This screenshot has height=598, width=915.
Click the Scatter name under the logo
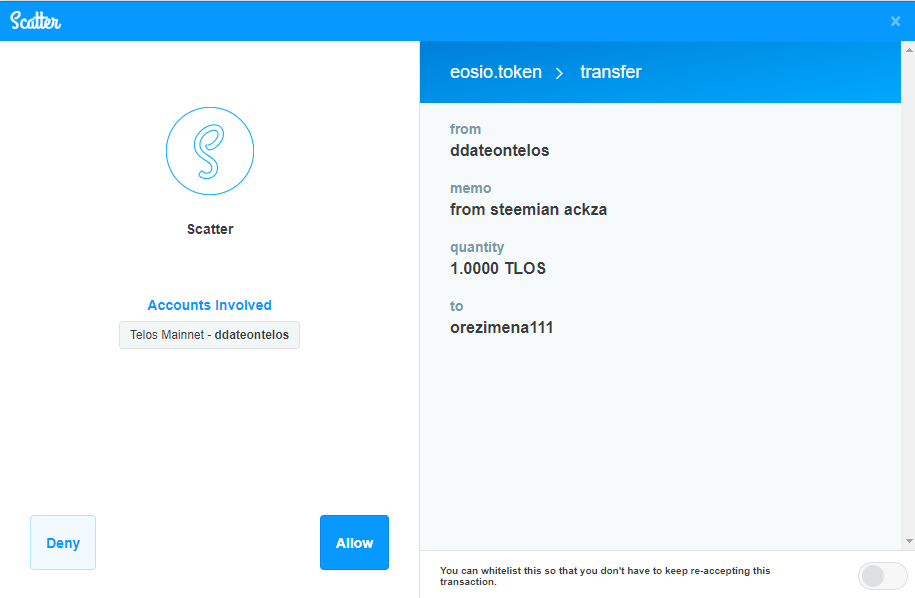click(210, 229)
